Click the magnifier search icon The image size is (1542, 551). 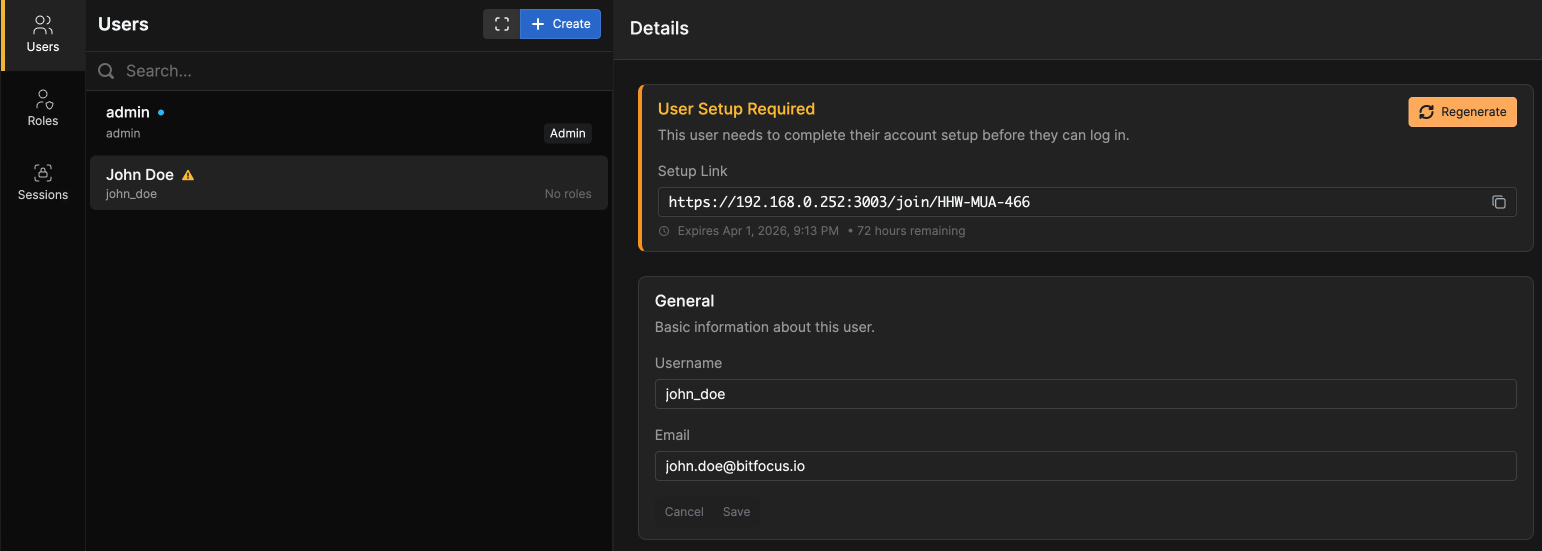106,71
